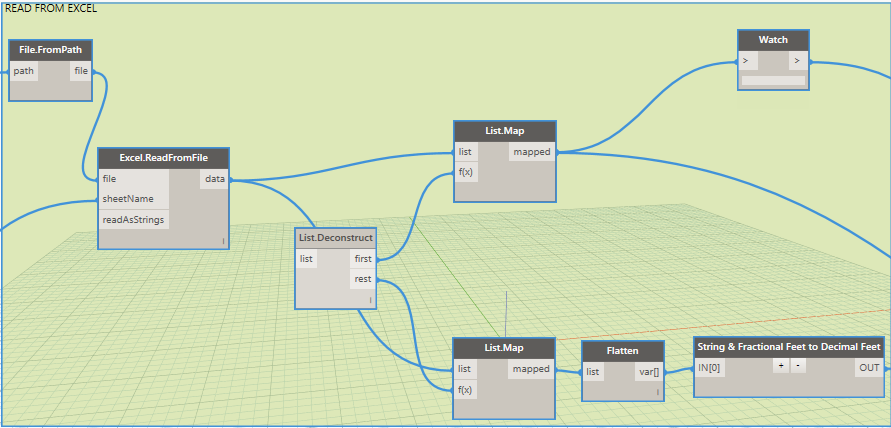Click the sheetName input port

134,200
